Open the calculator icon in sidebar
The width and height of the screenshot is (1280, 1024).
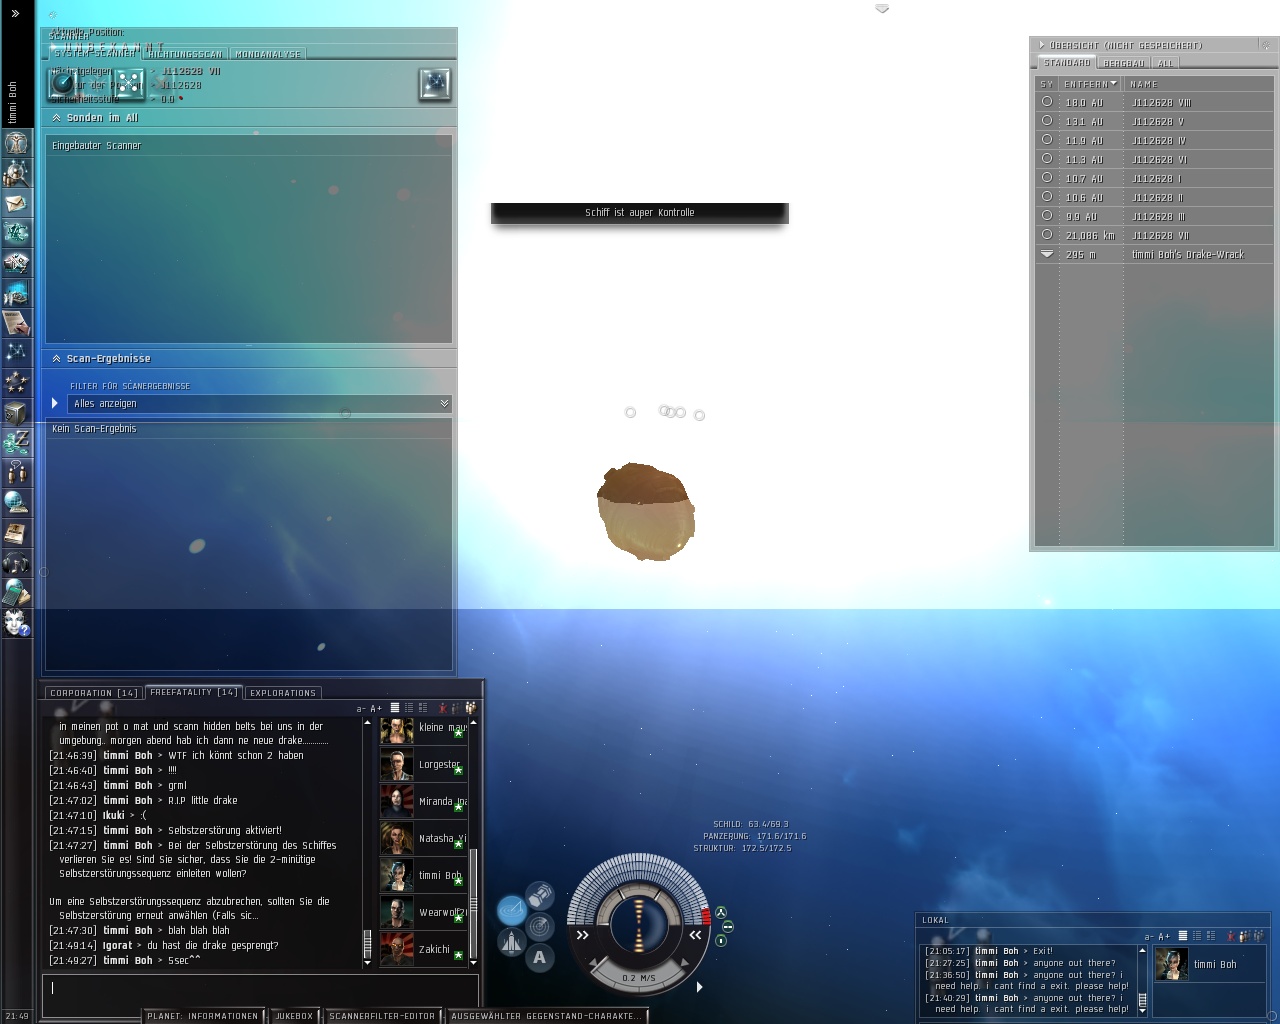coord(16,592)
